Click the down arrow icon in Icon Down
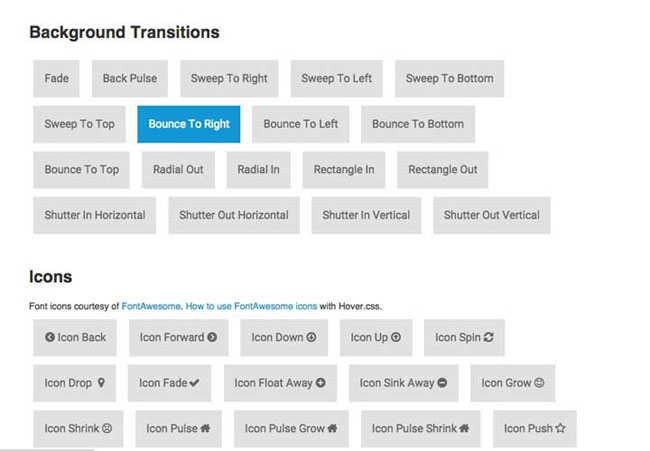This screenshot has height=451, width=650. click(311, 338)
